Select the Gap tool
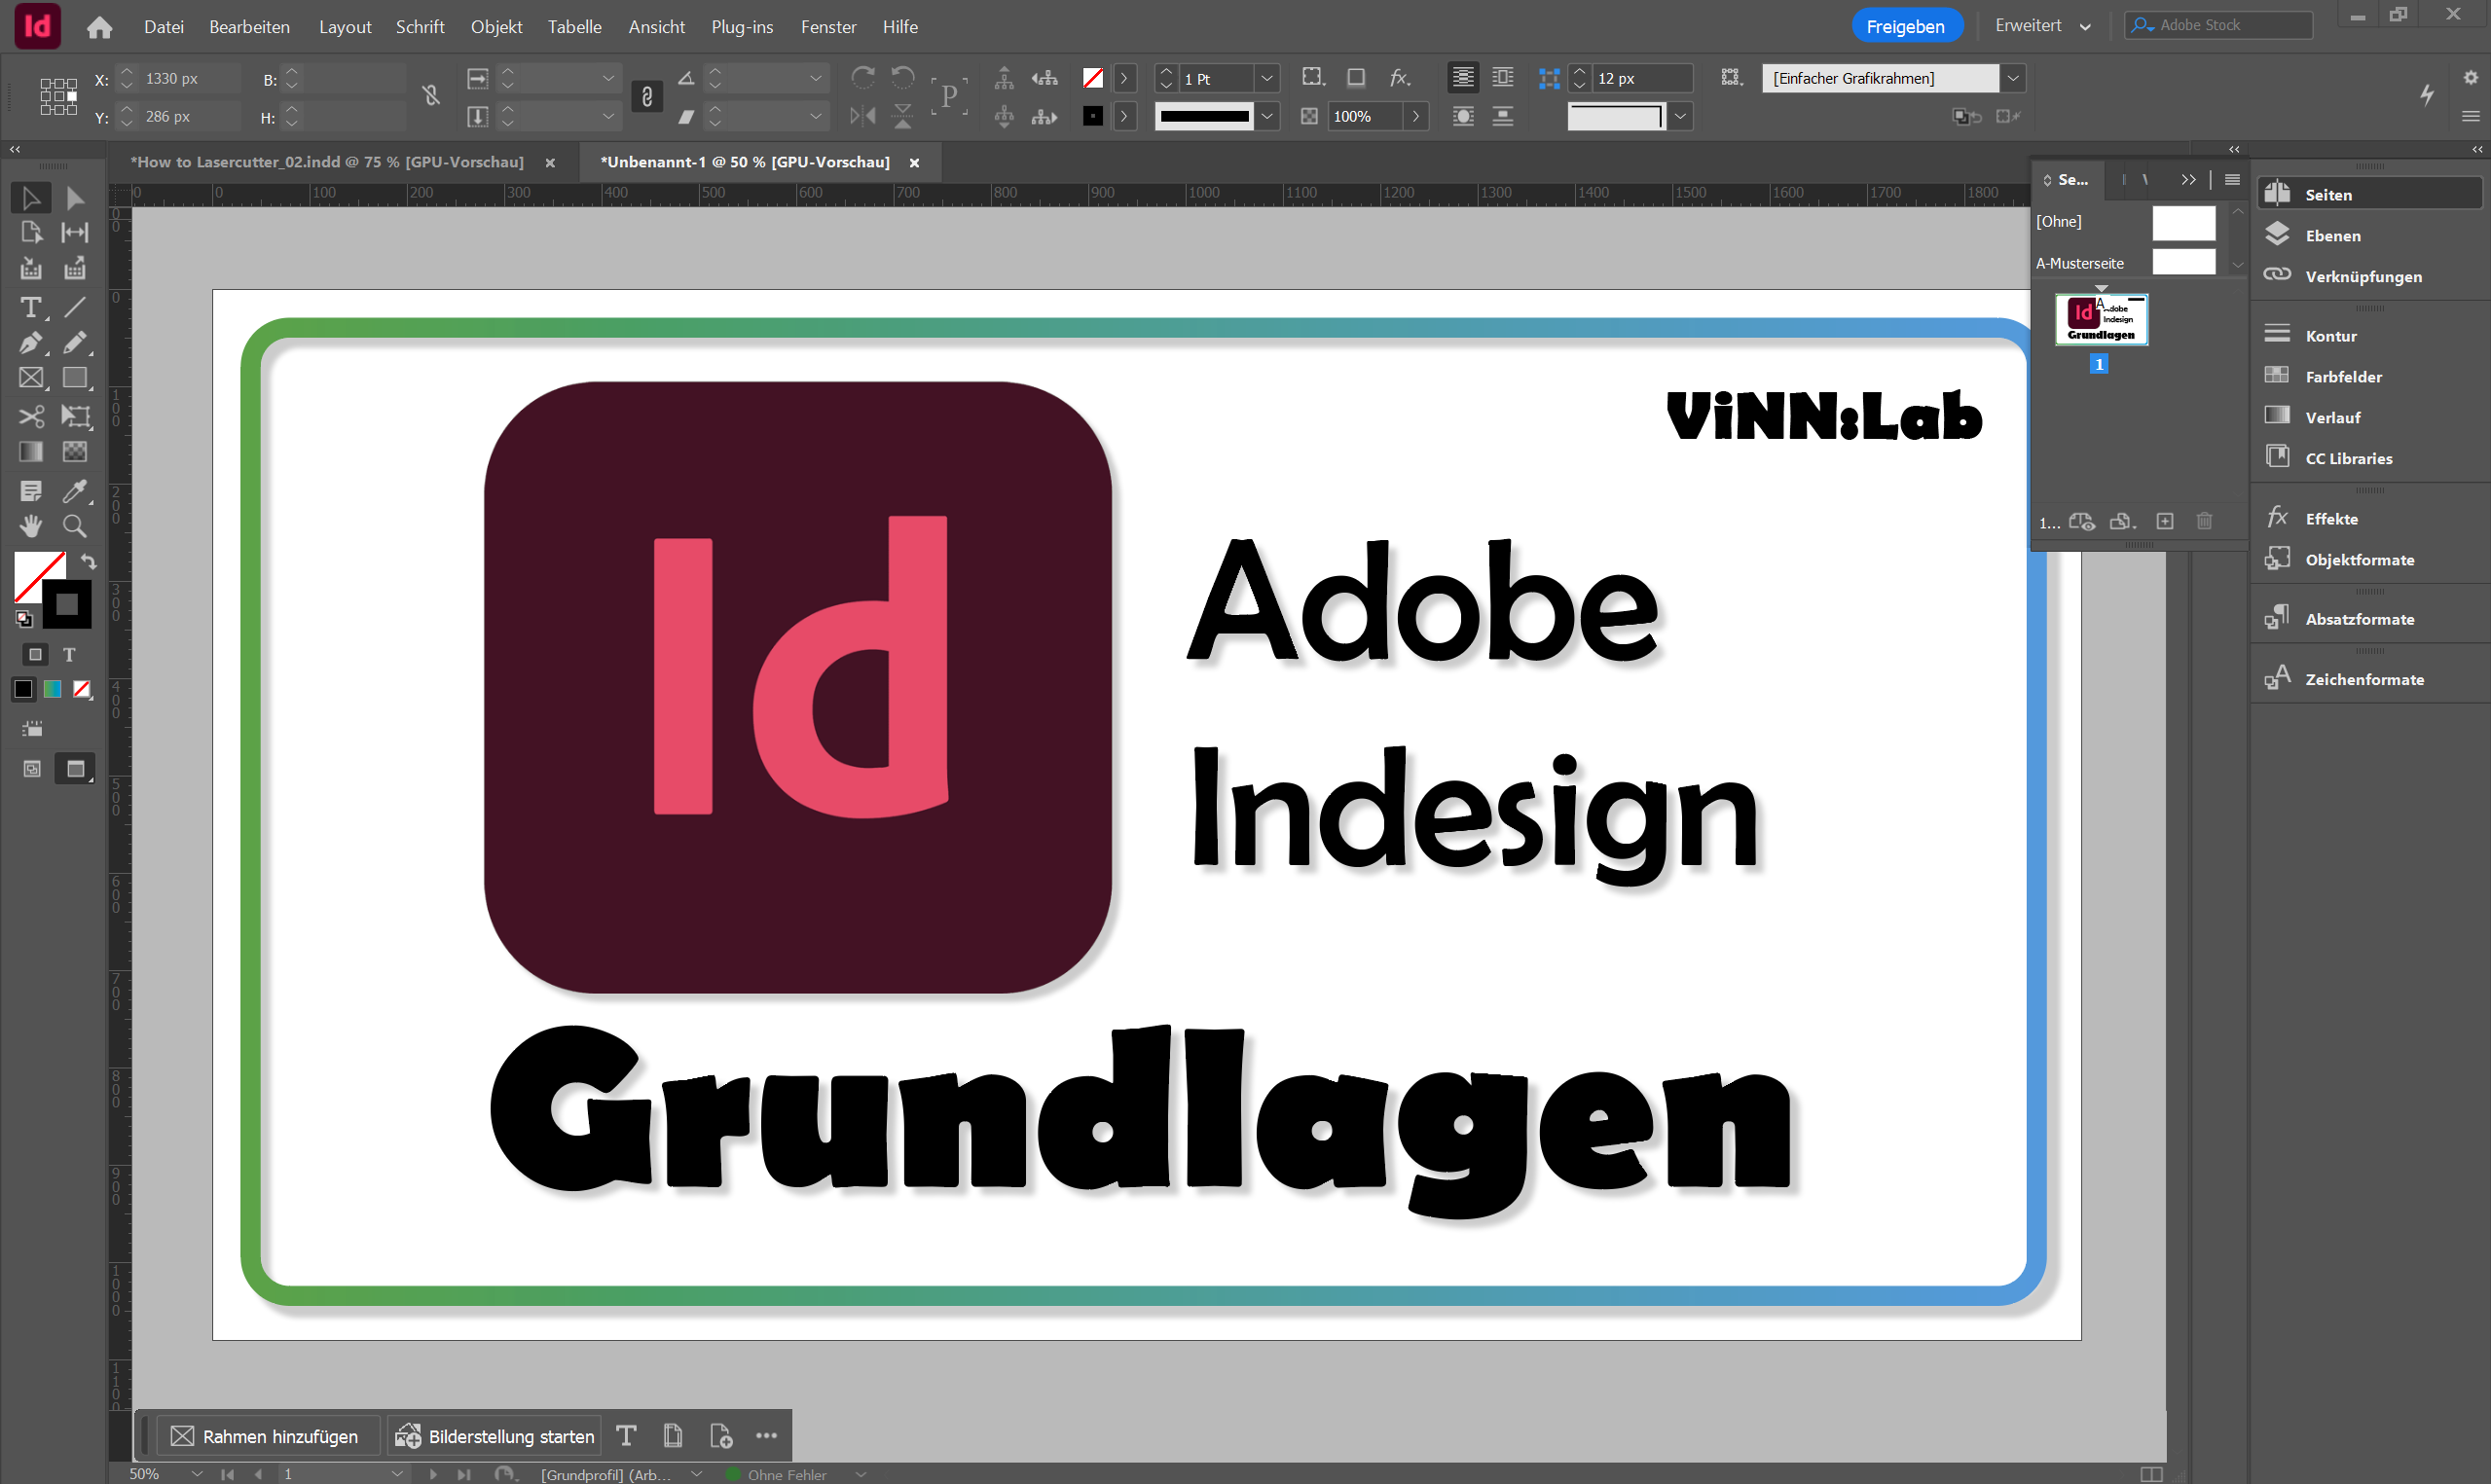 [75, 232]
